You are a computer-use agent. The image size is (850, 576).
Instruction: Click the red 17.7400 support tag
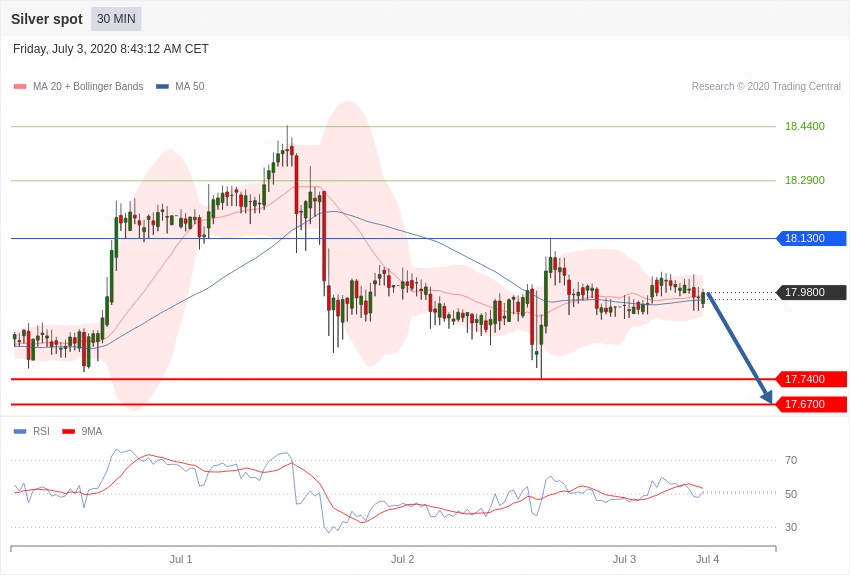pos(808,380)
